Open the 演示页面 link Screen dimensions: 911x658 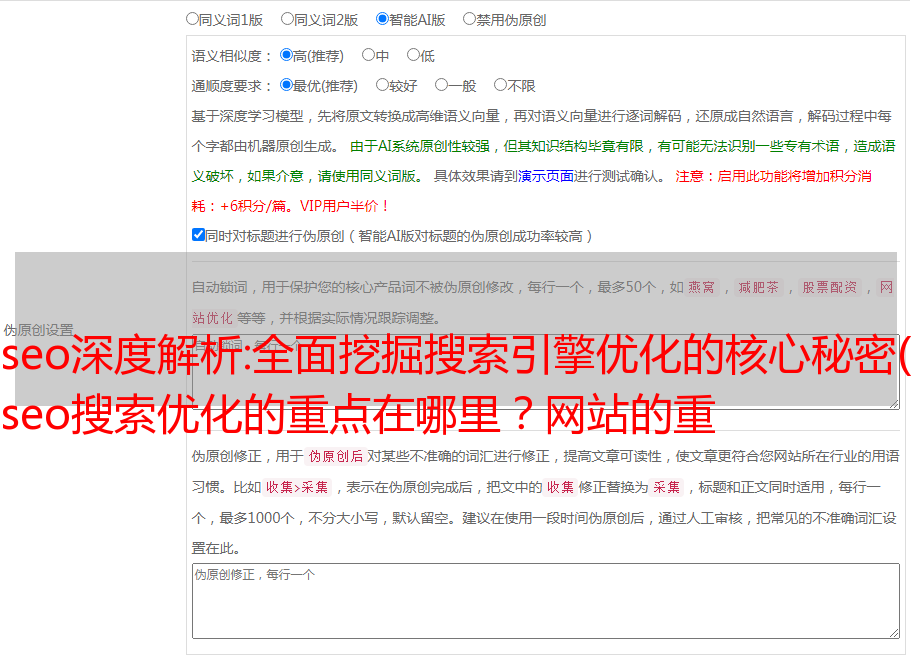(545, 176)
